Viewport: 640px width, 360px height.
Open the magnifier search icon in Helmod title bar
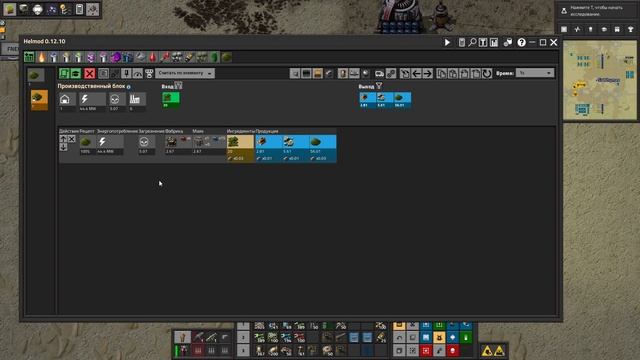pyautogui.click(x=472, y=42)
